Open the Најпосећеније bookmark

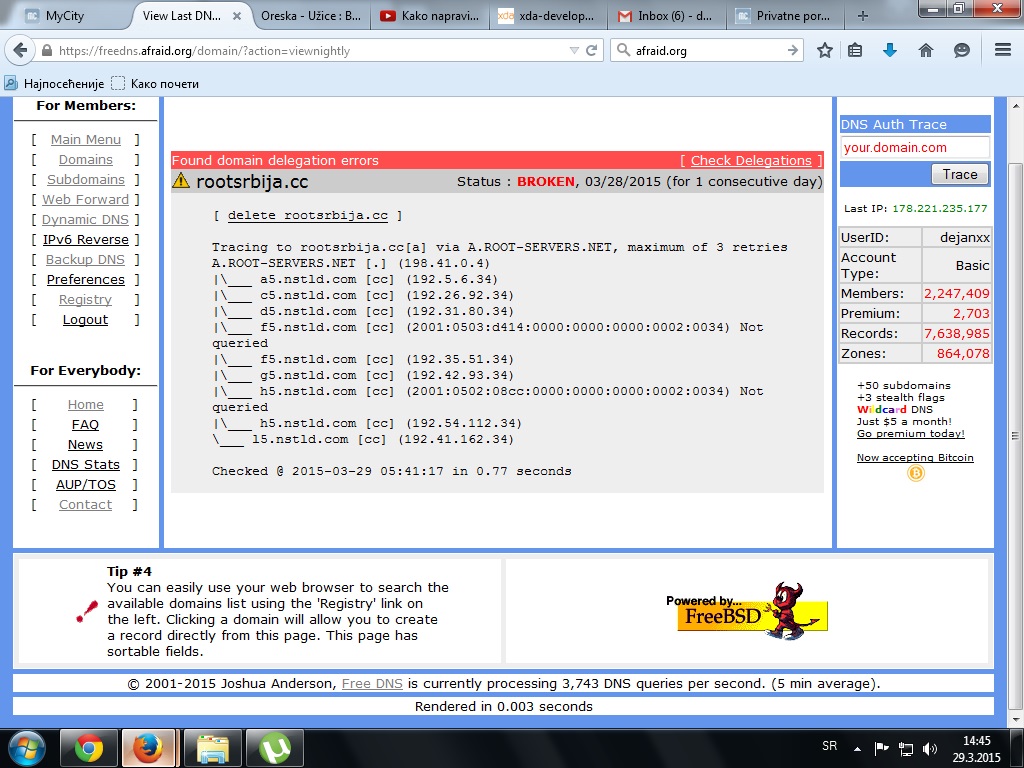[55, 84]
